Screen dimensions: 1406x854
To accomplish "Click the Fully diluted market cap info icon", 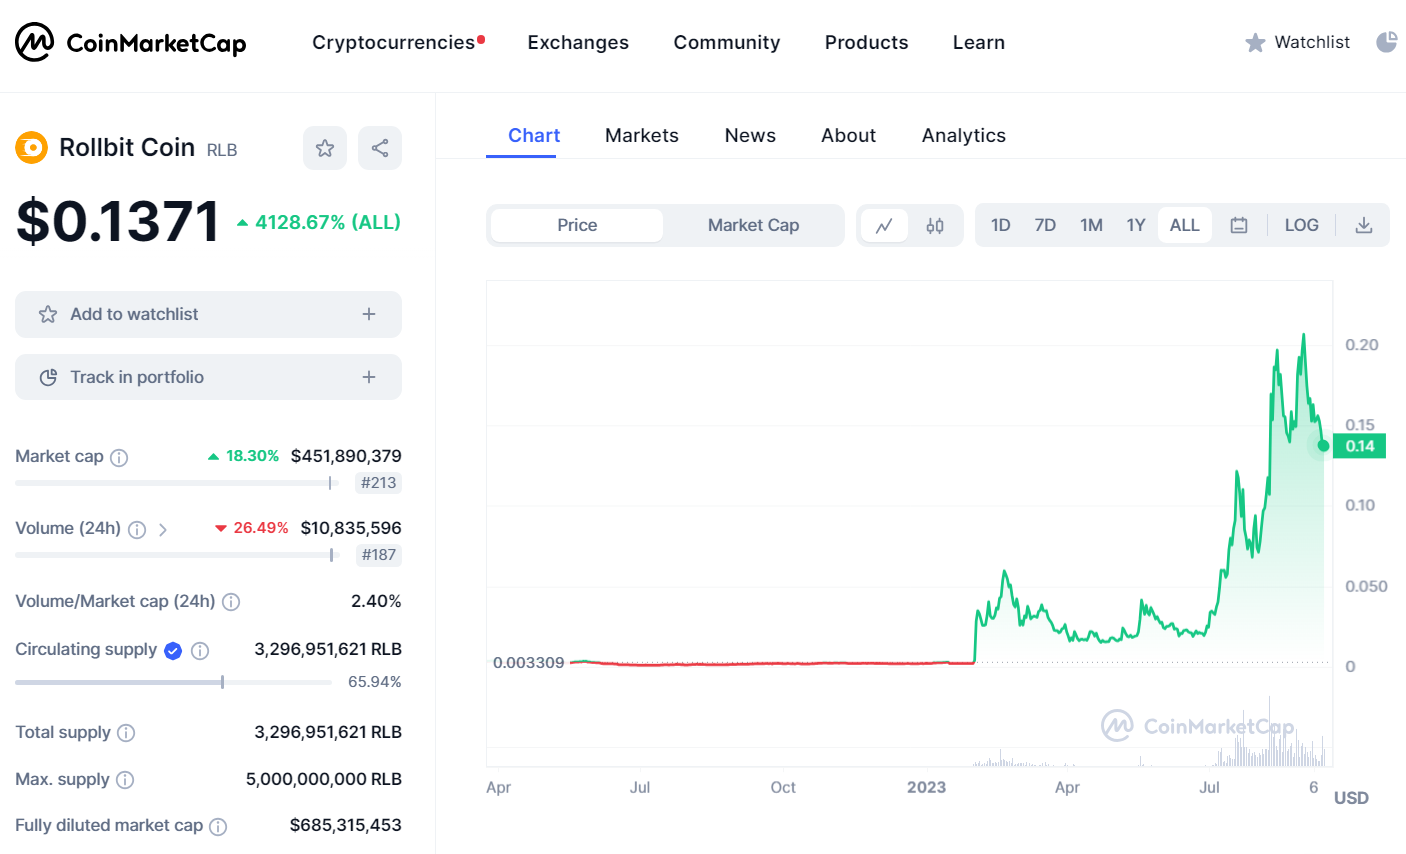I will tap(218, 827).
